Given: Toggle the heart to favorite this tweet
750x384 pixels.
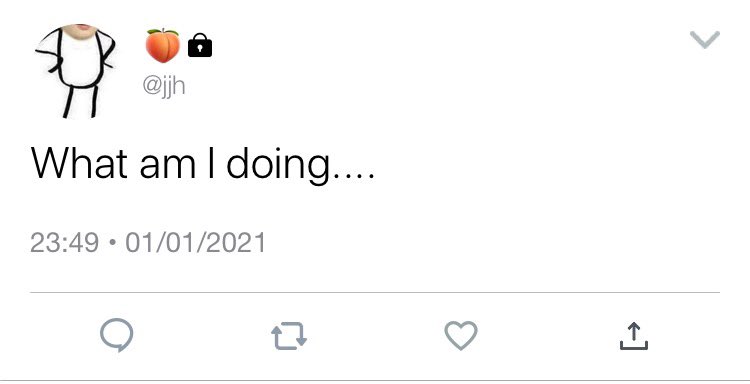Looking at the screenshot, I should [x=461, y=335].
